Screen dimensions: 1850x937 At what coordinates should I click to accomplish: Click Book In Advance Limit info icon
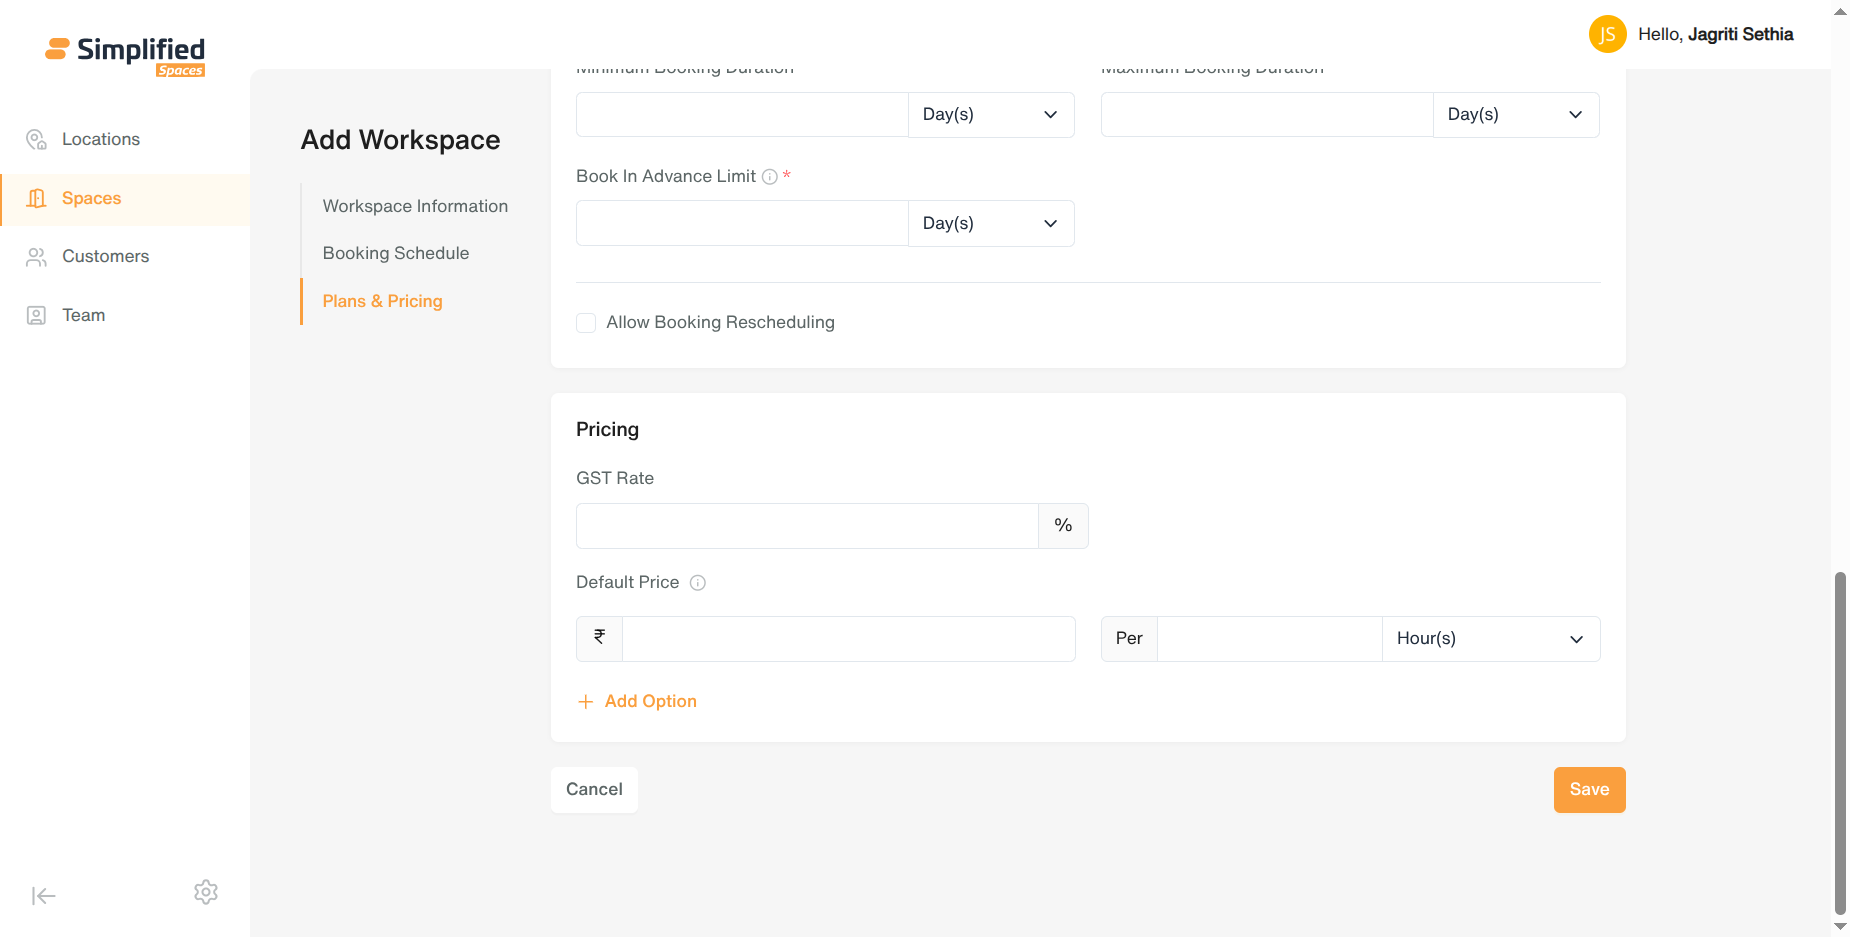[770, 177]
